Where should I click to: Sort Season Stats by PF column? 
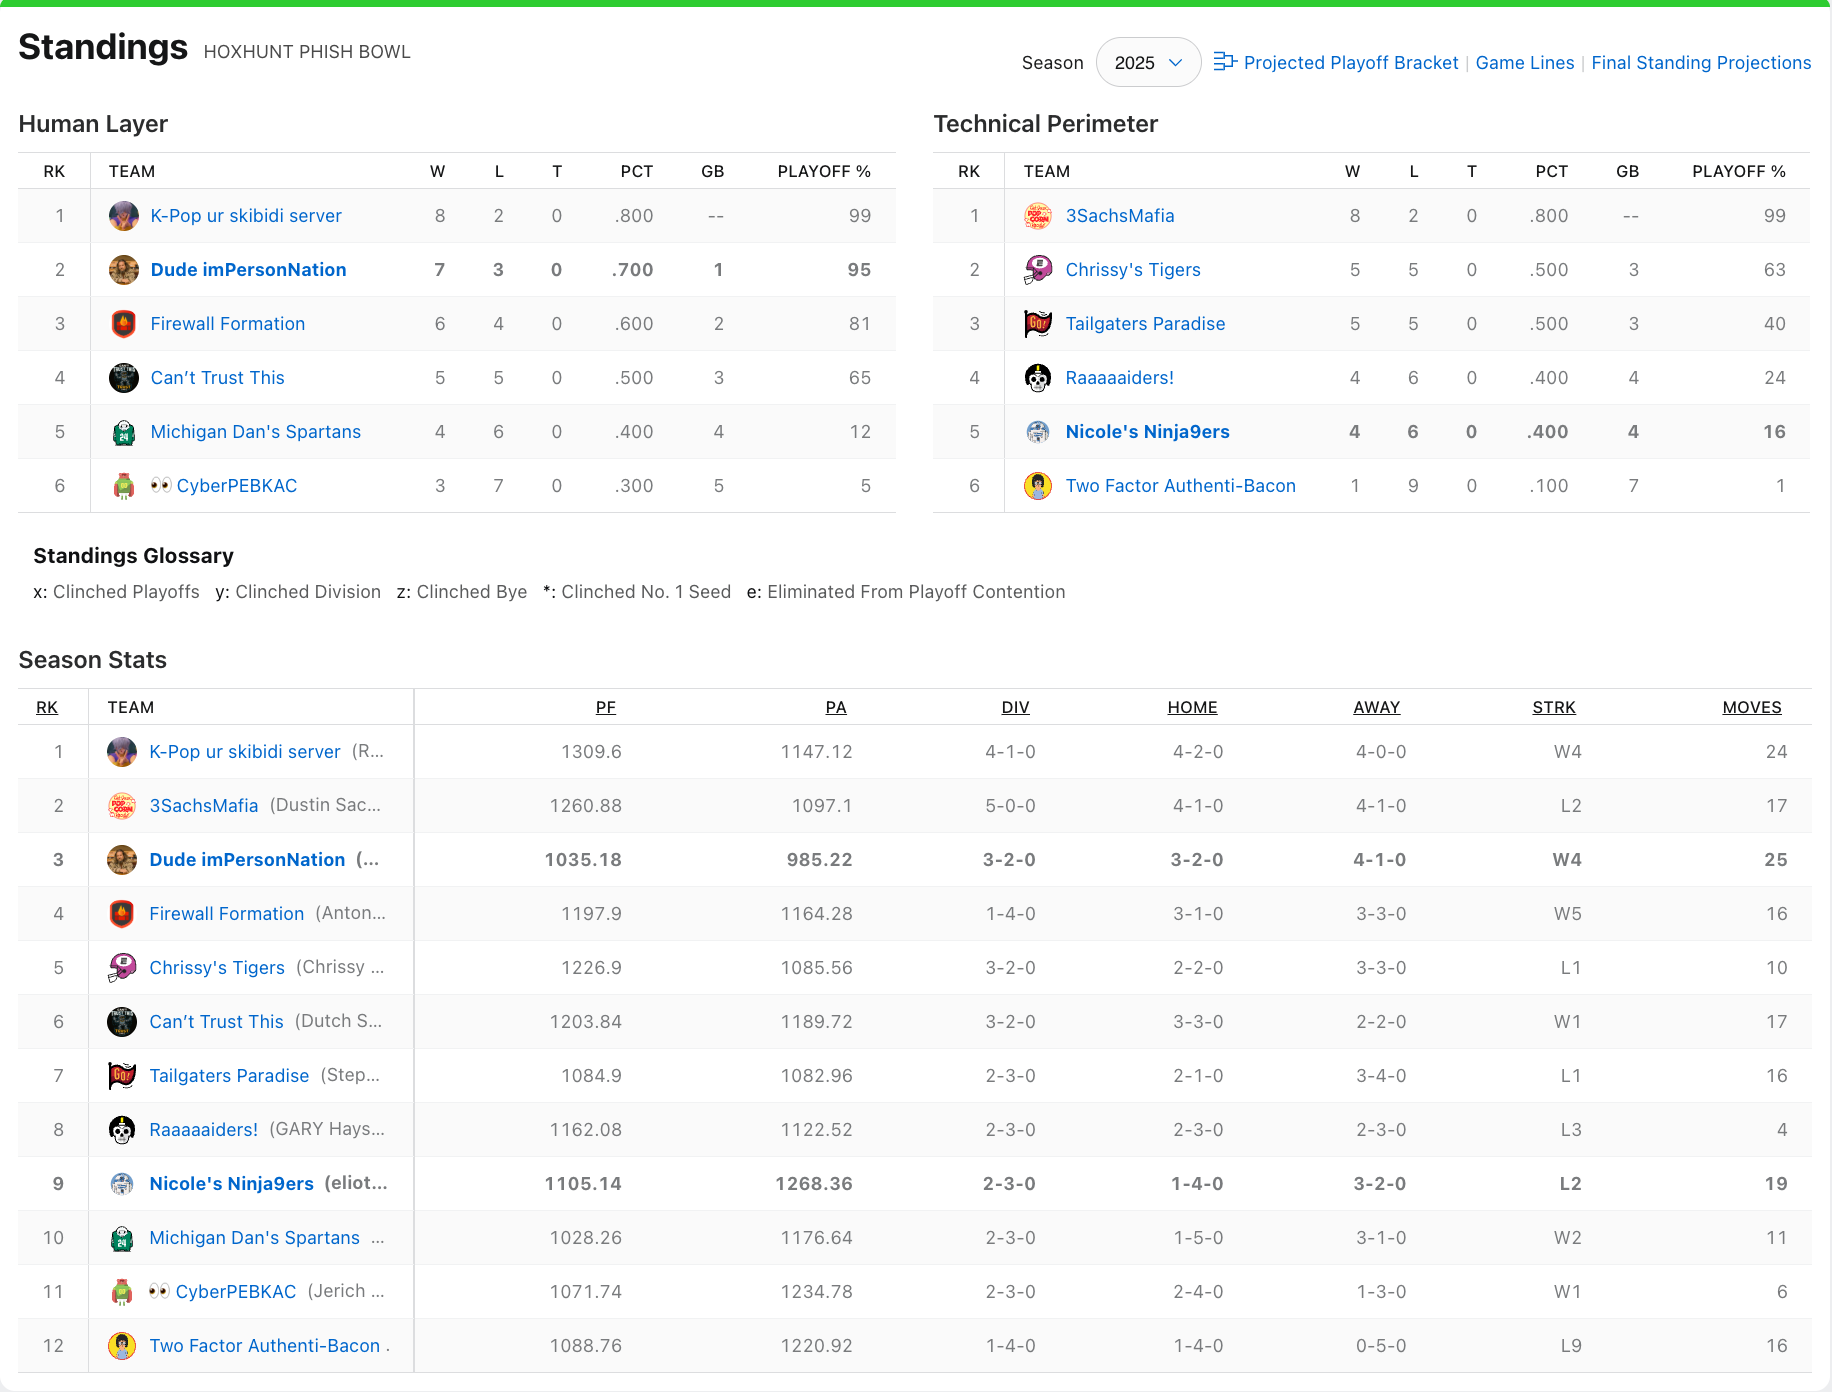click(x=605, y=707)
